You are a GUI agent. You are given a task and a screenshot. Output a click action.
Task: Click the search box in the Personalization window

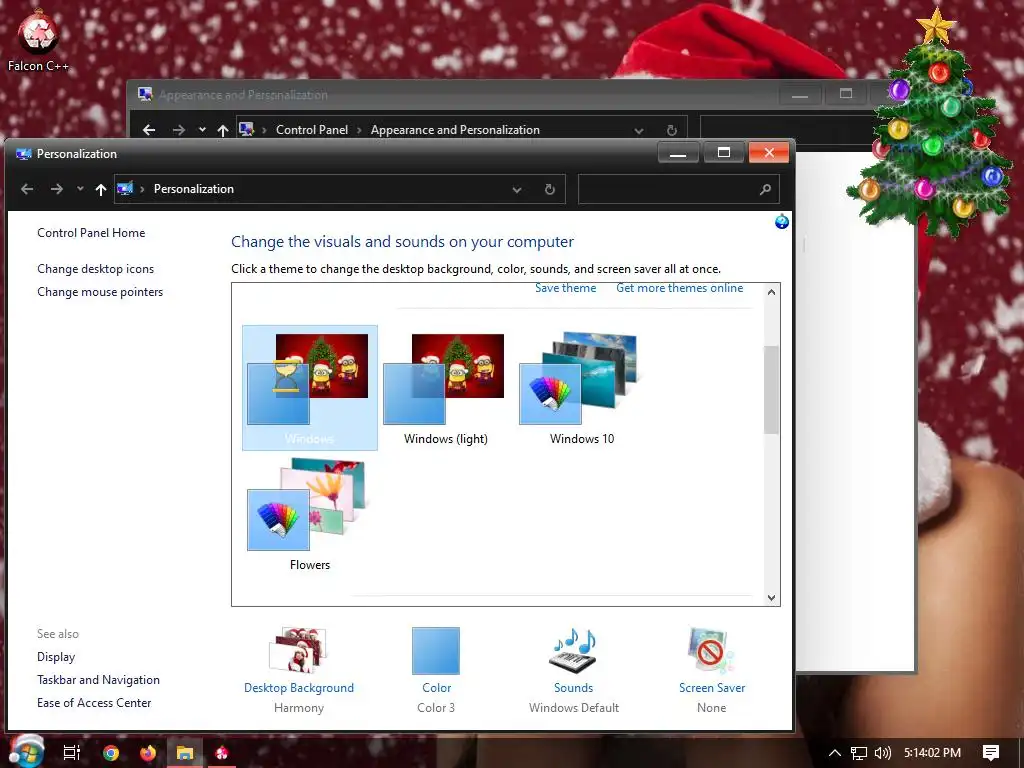(x=679, y=189)
